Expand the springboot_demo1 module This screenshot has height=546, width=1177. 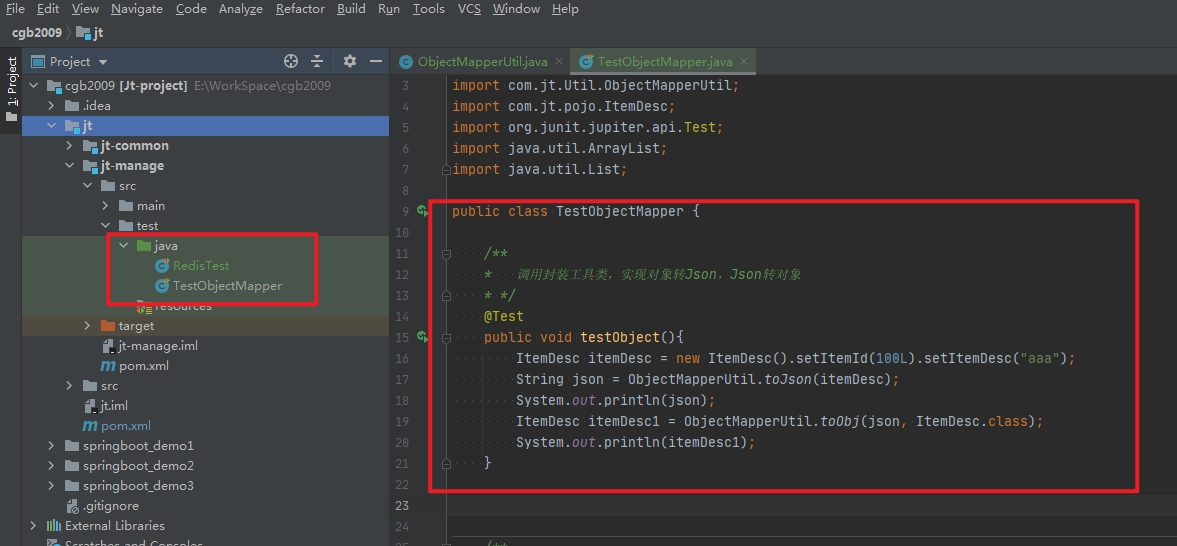pyautogui.click(x=51, y=446)
